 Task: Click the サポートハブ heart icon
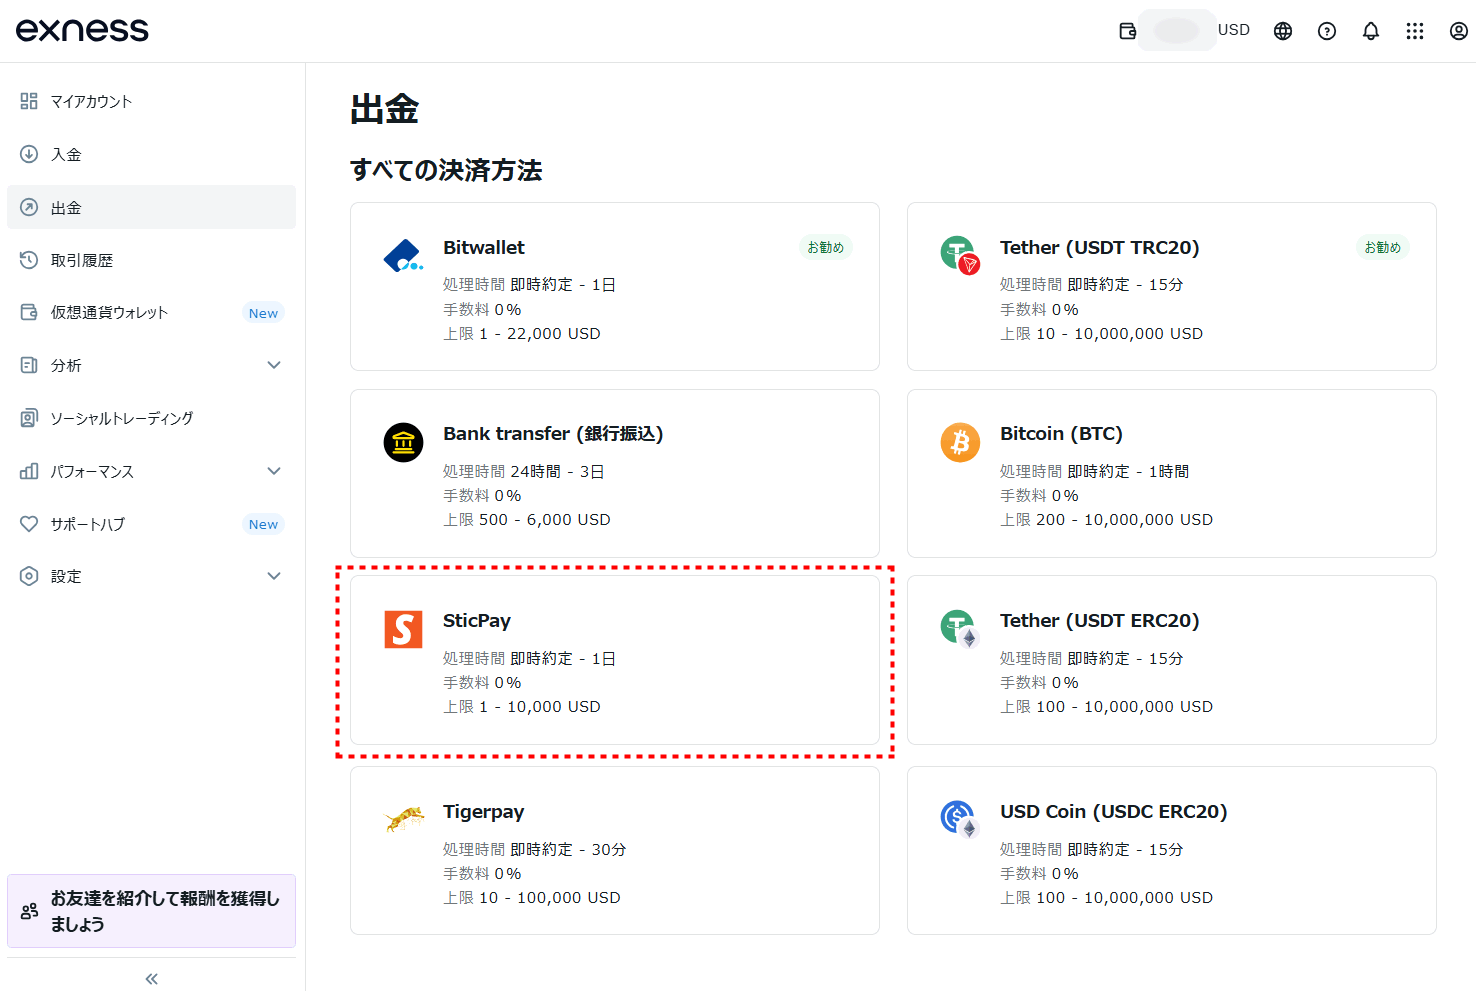(x=29, y=524)
